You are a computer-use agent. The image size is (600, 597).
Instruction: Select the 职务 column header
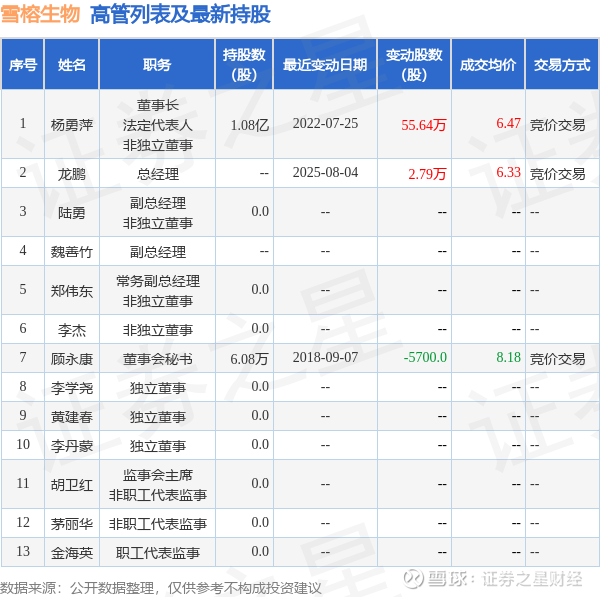[x=157, y=65]
